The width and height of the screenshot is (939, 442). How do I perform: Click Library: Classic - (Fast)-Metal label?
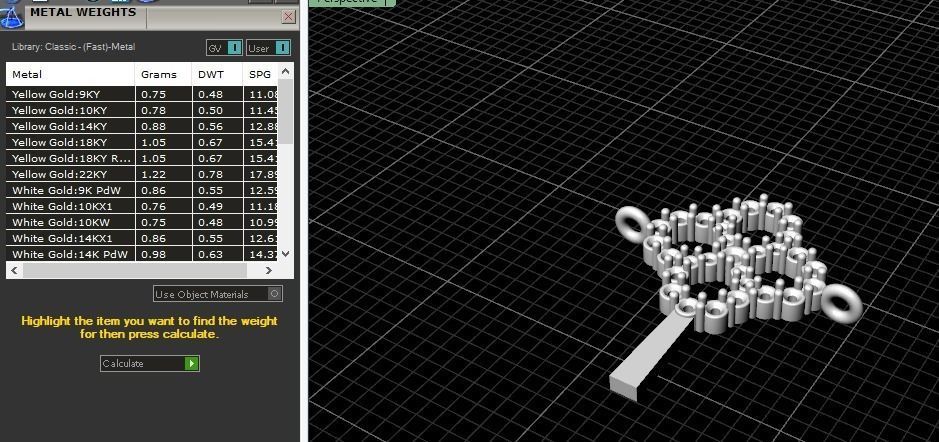tap(73, 47)
